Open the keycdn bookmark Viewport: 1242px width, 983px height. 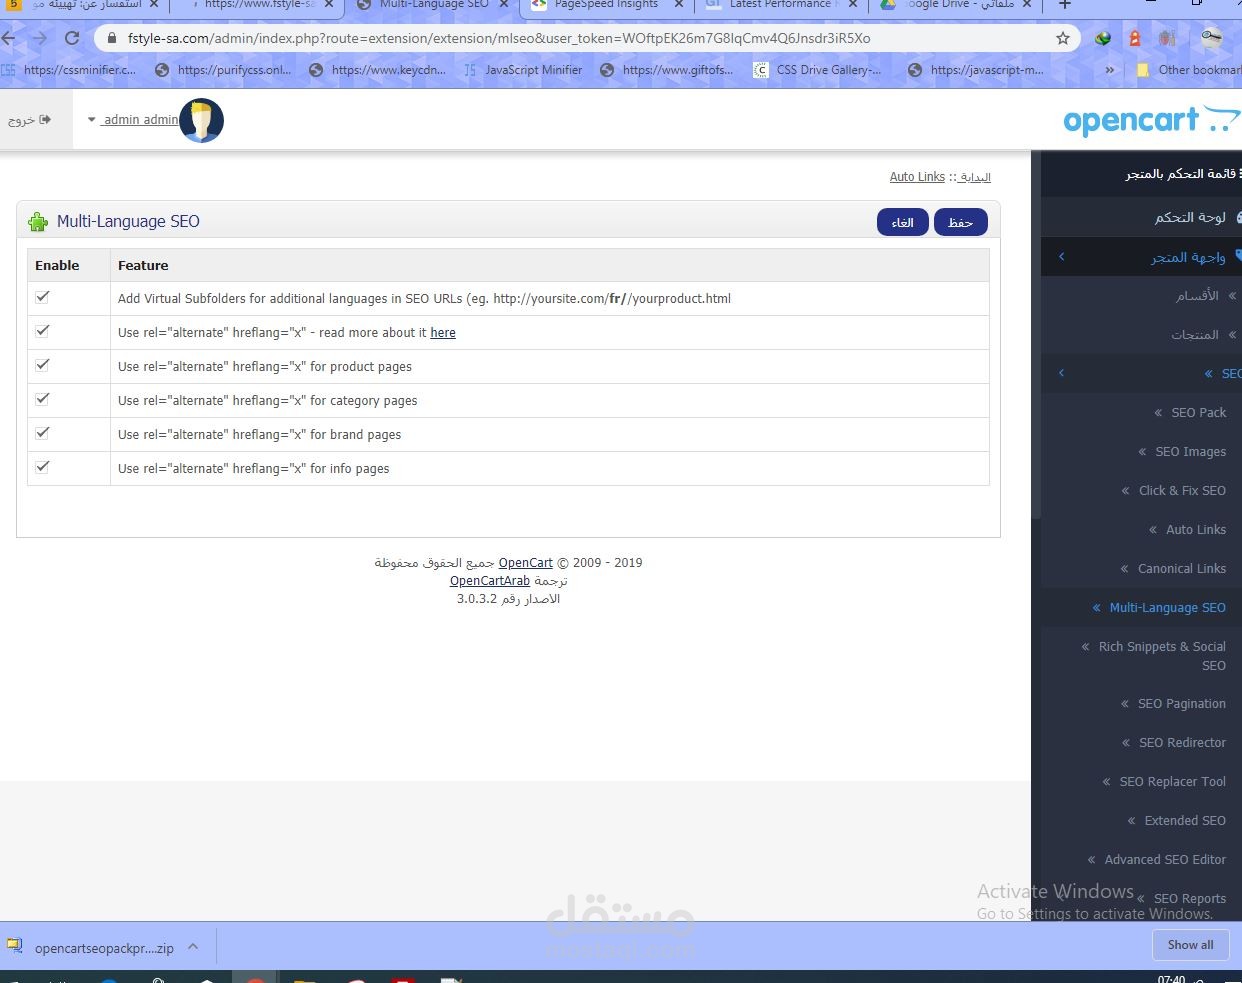tap(377, 70)
